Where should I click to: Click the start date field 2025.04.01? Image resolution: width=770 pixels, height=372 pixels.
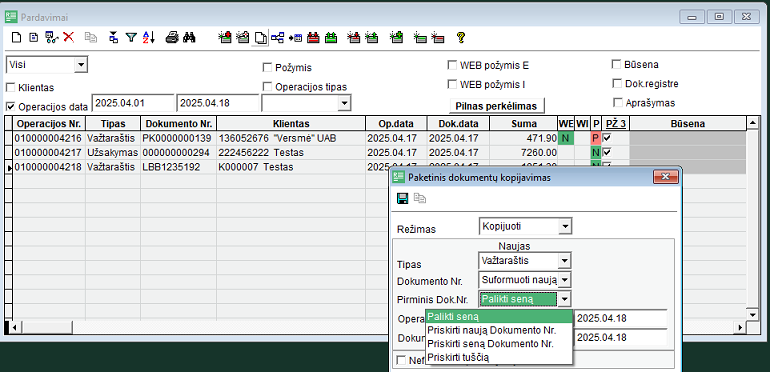(x=133, y=103)
